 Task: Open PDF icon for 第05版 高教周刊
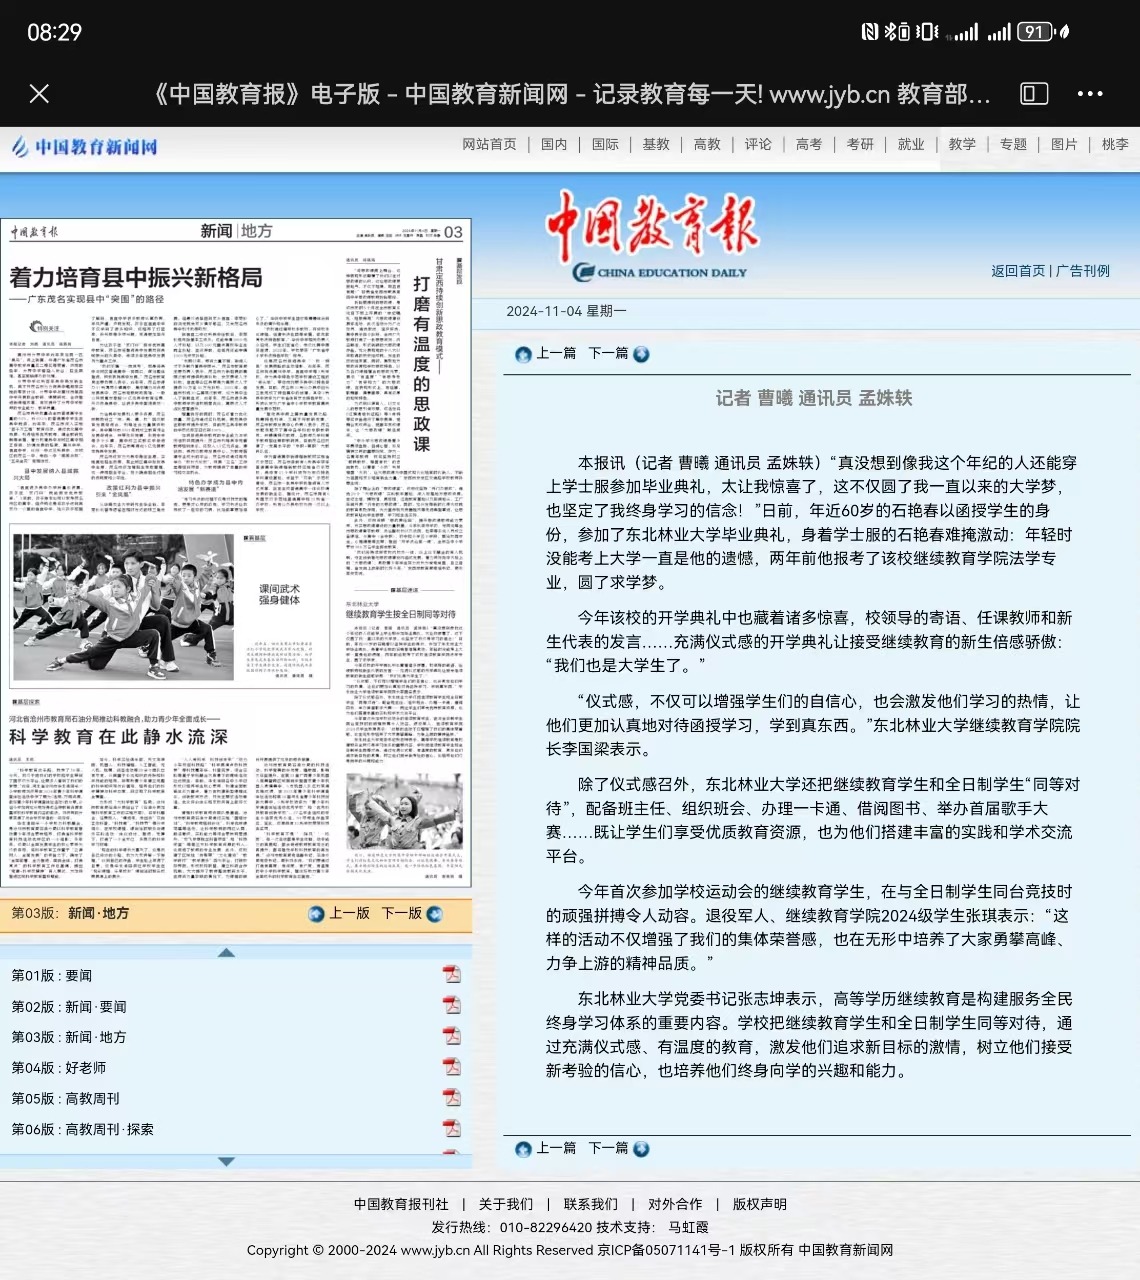[452, 1098]
